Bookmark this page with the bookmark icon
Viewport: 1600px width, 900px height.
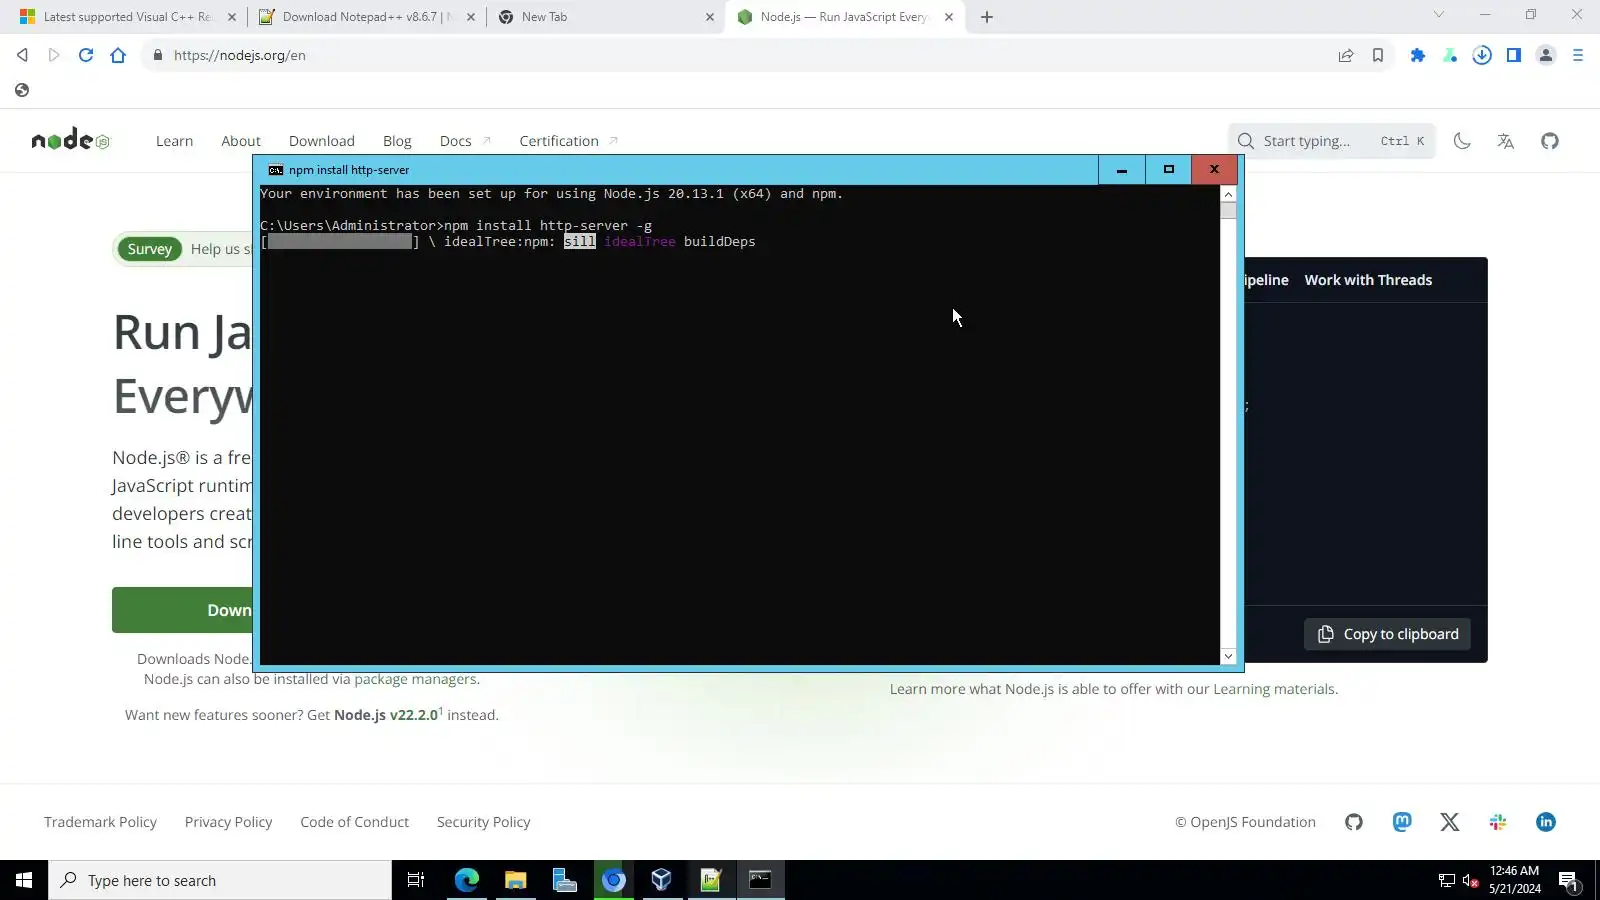pyautogui.click(x=1378, y=55)
